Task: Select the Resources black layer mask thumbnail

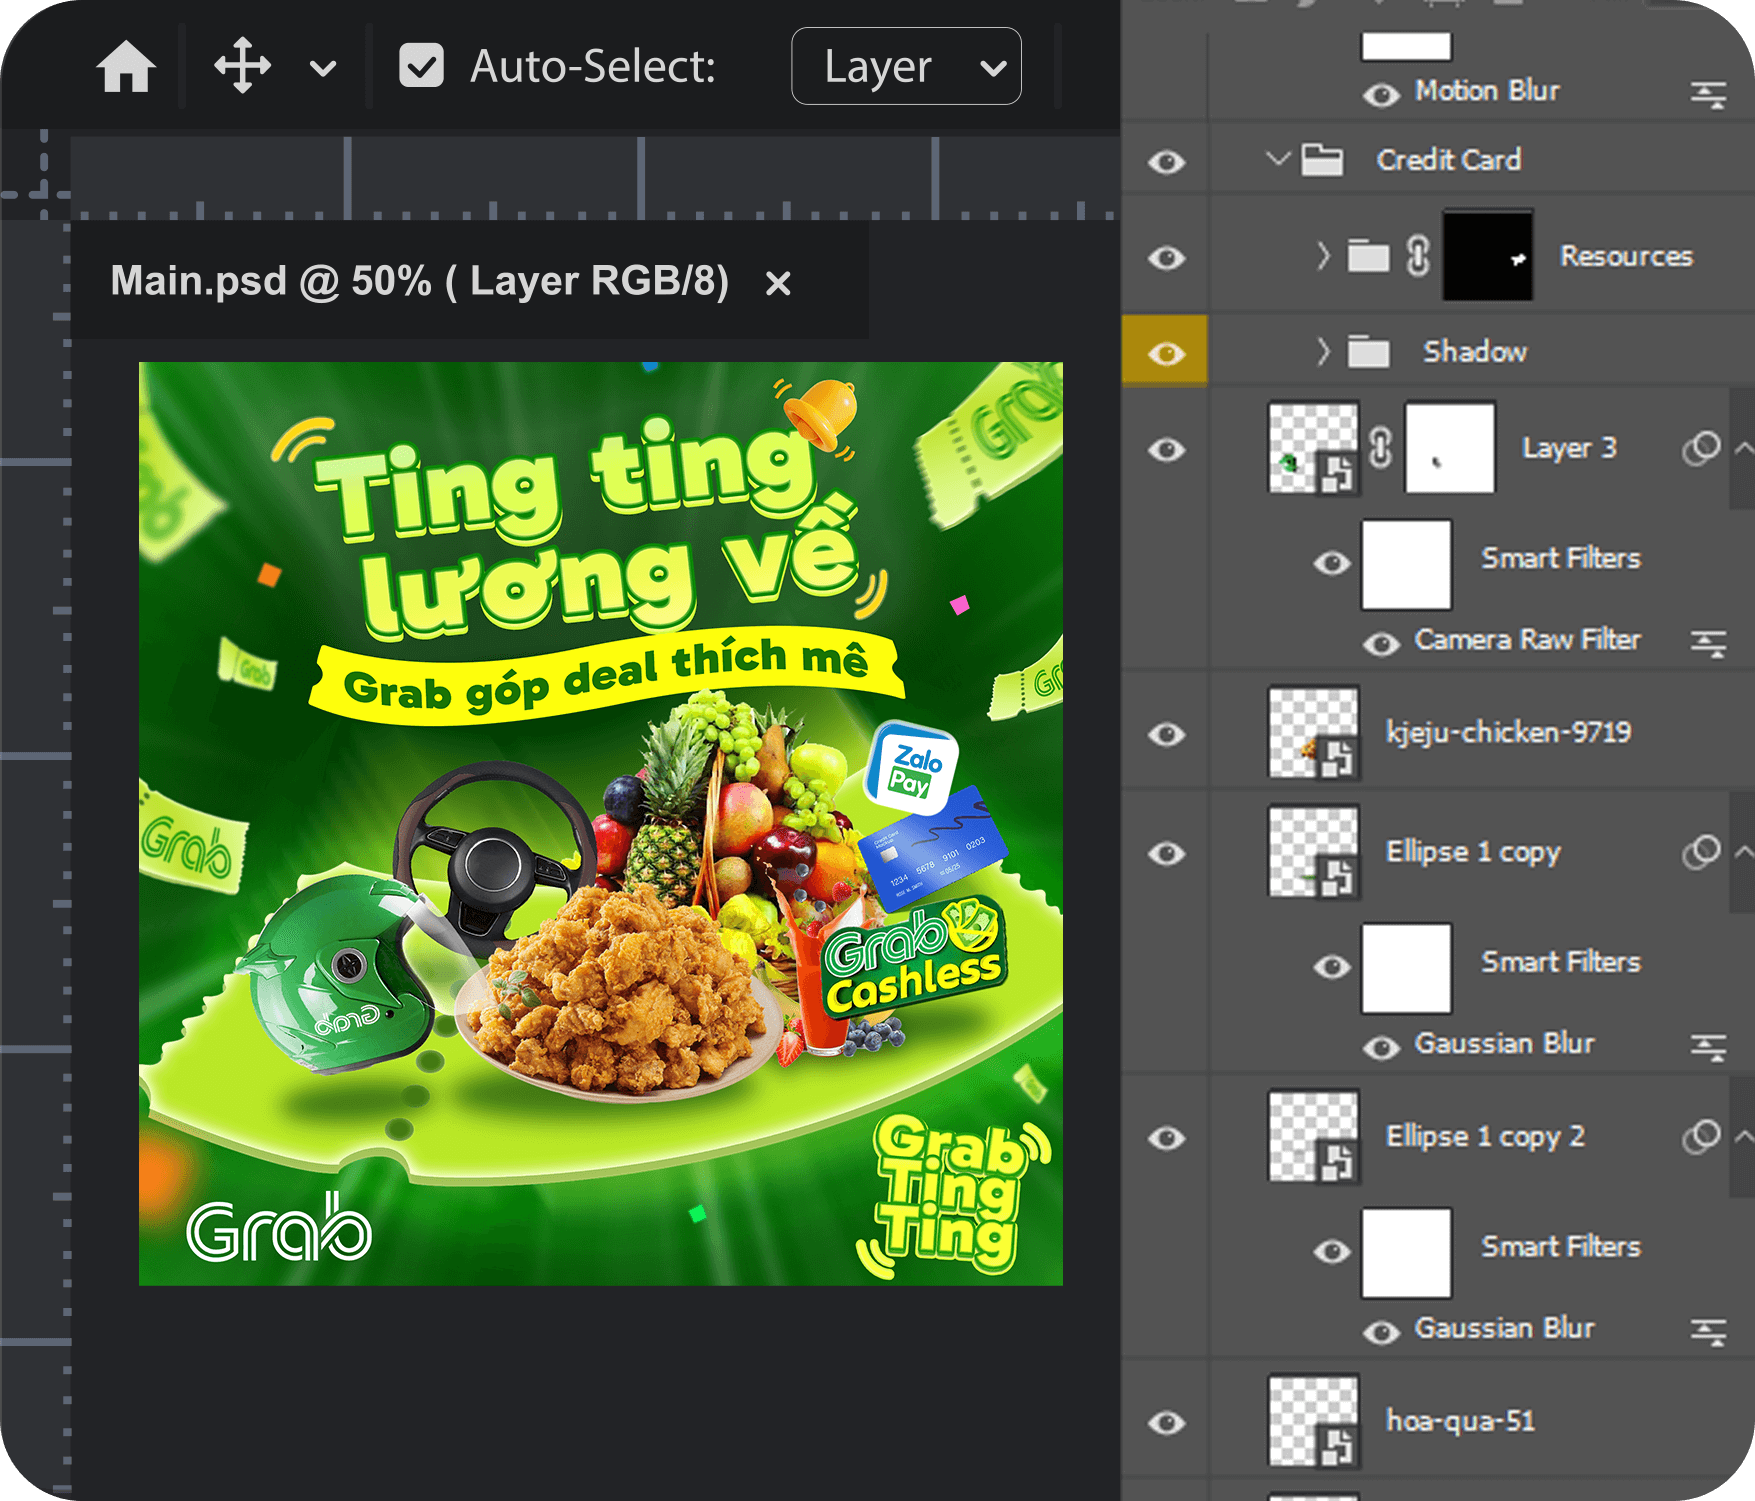Action: coord(1487,256)
